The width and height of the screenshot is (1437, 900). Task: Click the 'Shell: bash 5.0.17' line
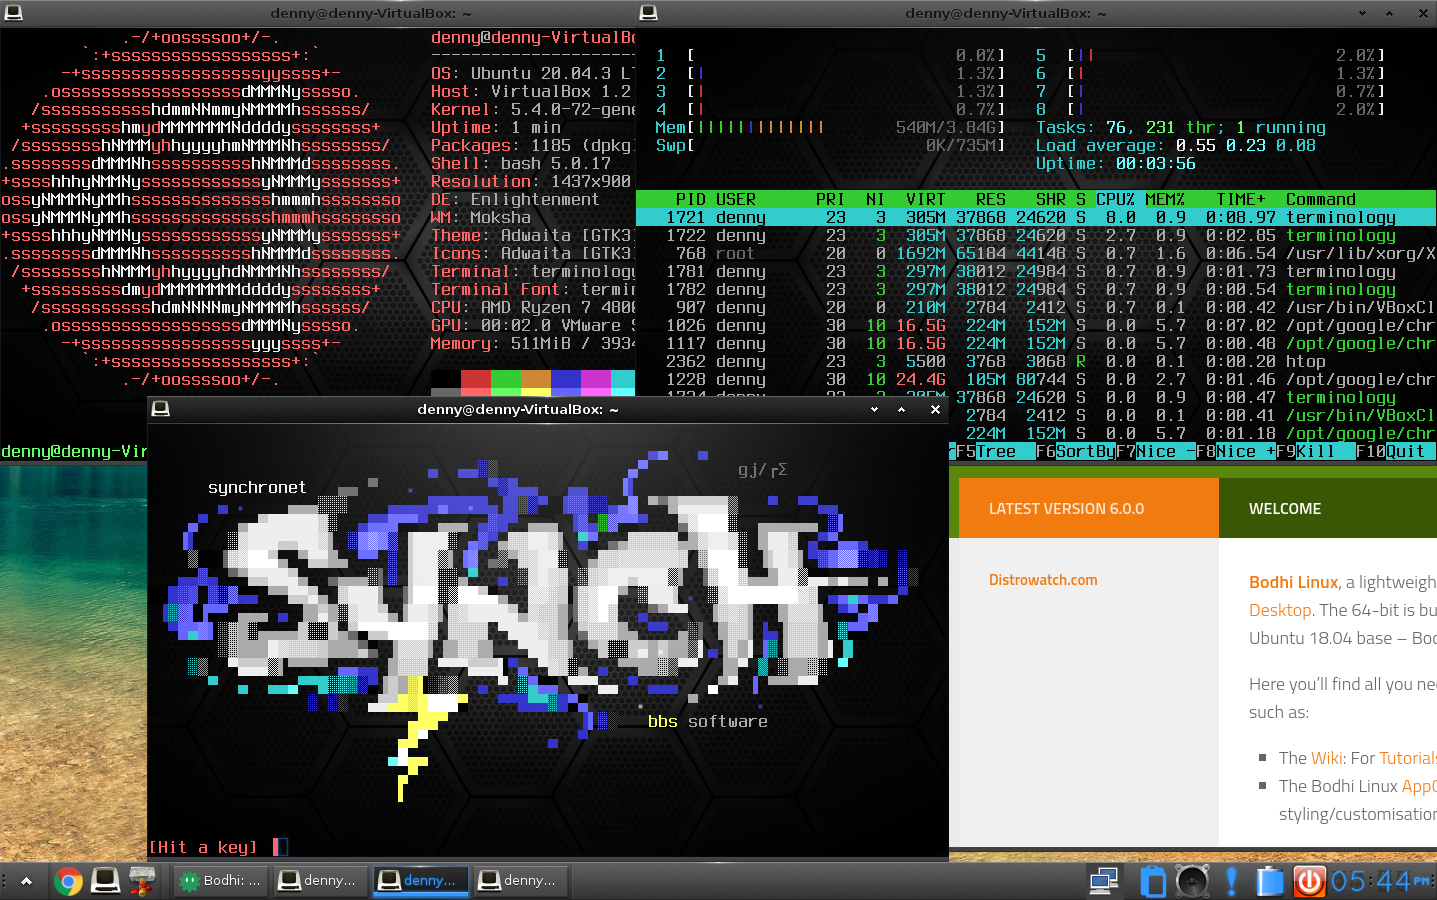pyautogui.click(x=521, y=164)
